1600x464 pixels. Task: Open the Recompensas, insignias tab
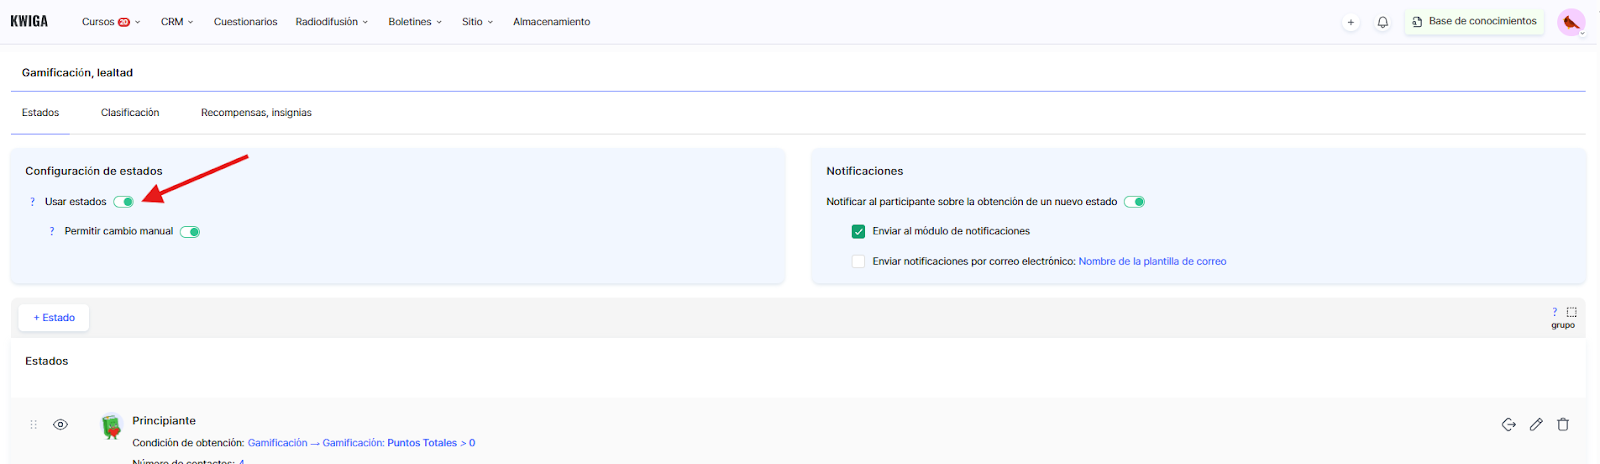click(x=256, y=113)
